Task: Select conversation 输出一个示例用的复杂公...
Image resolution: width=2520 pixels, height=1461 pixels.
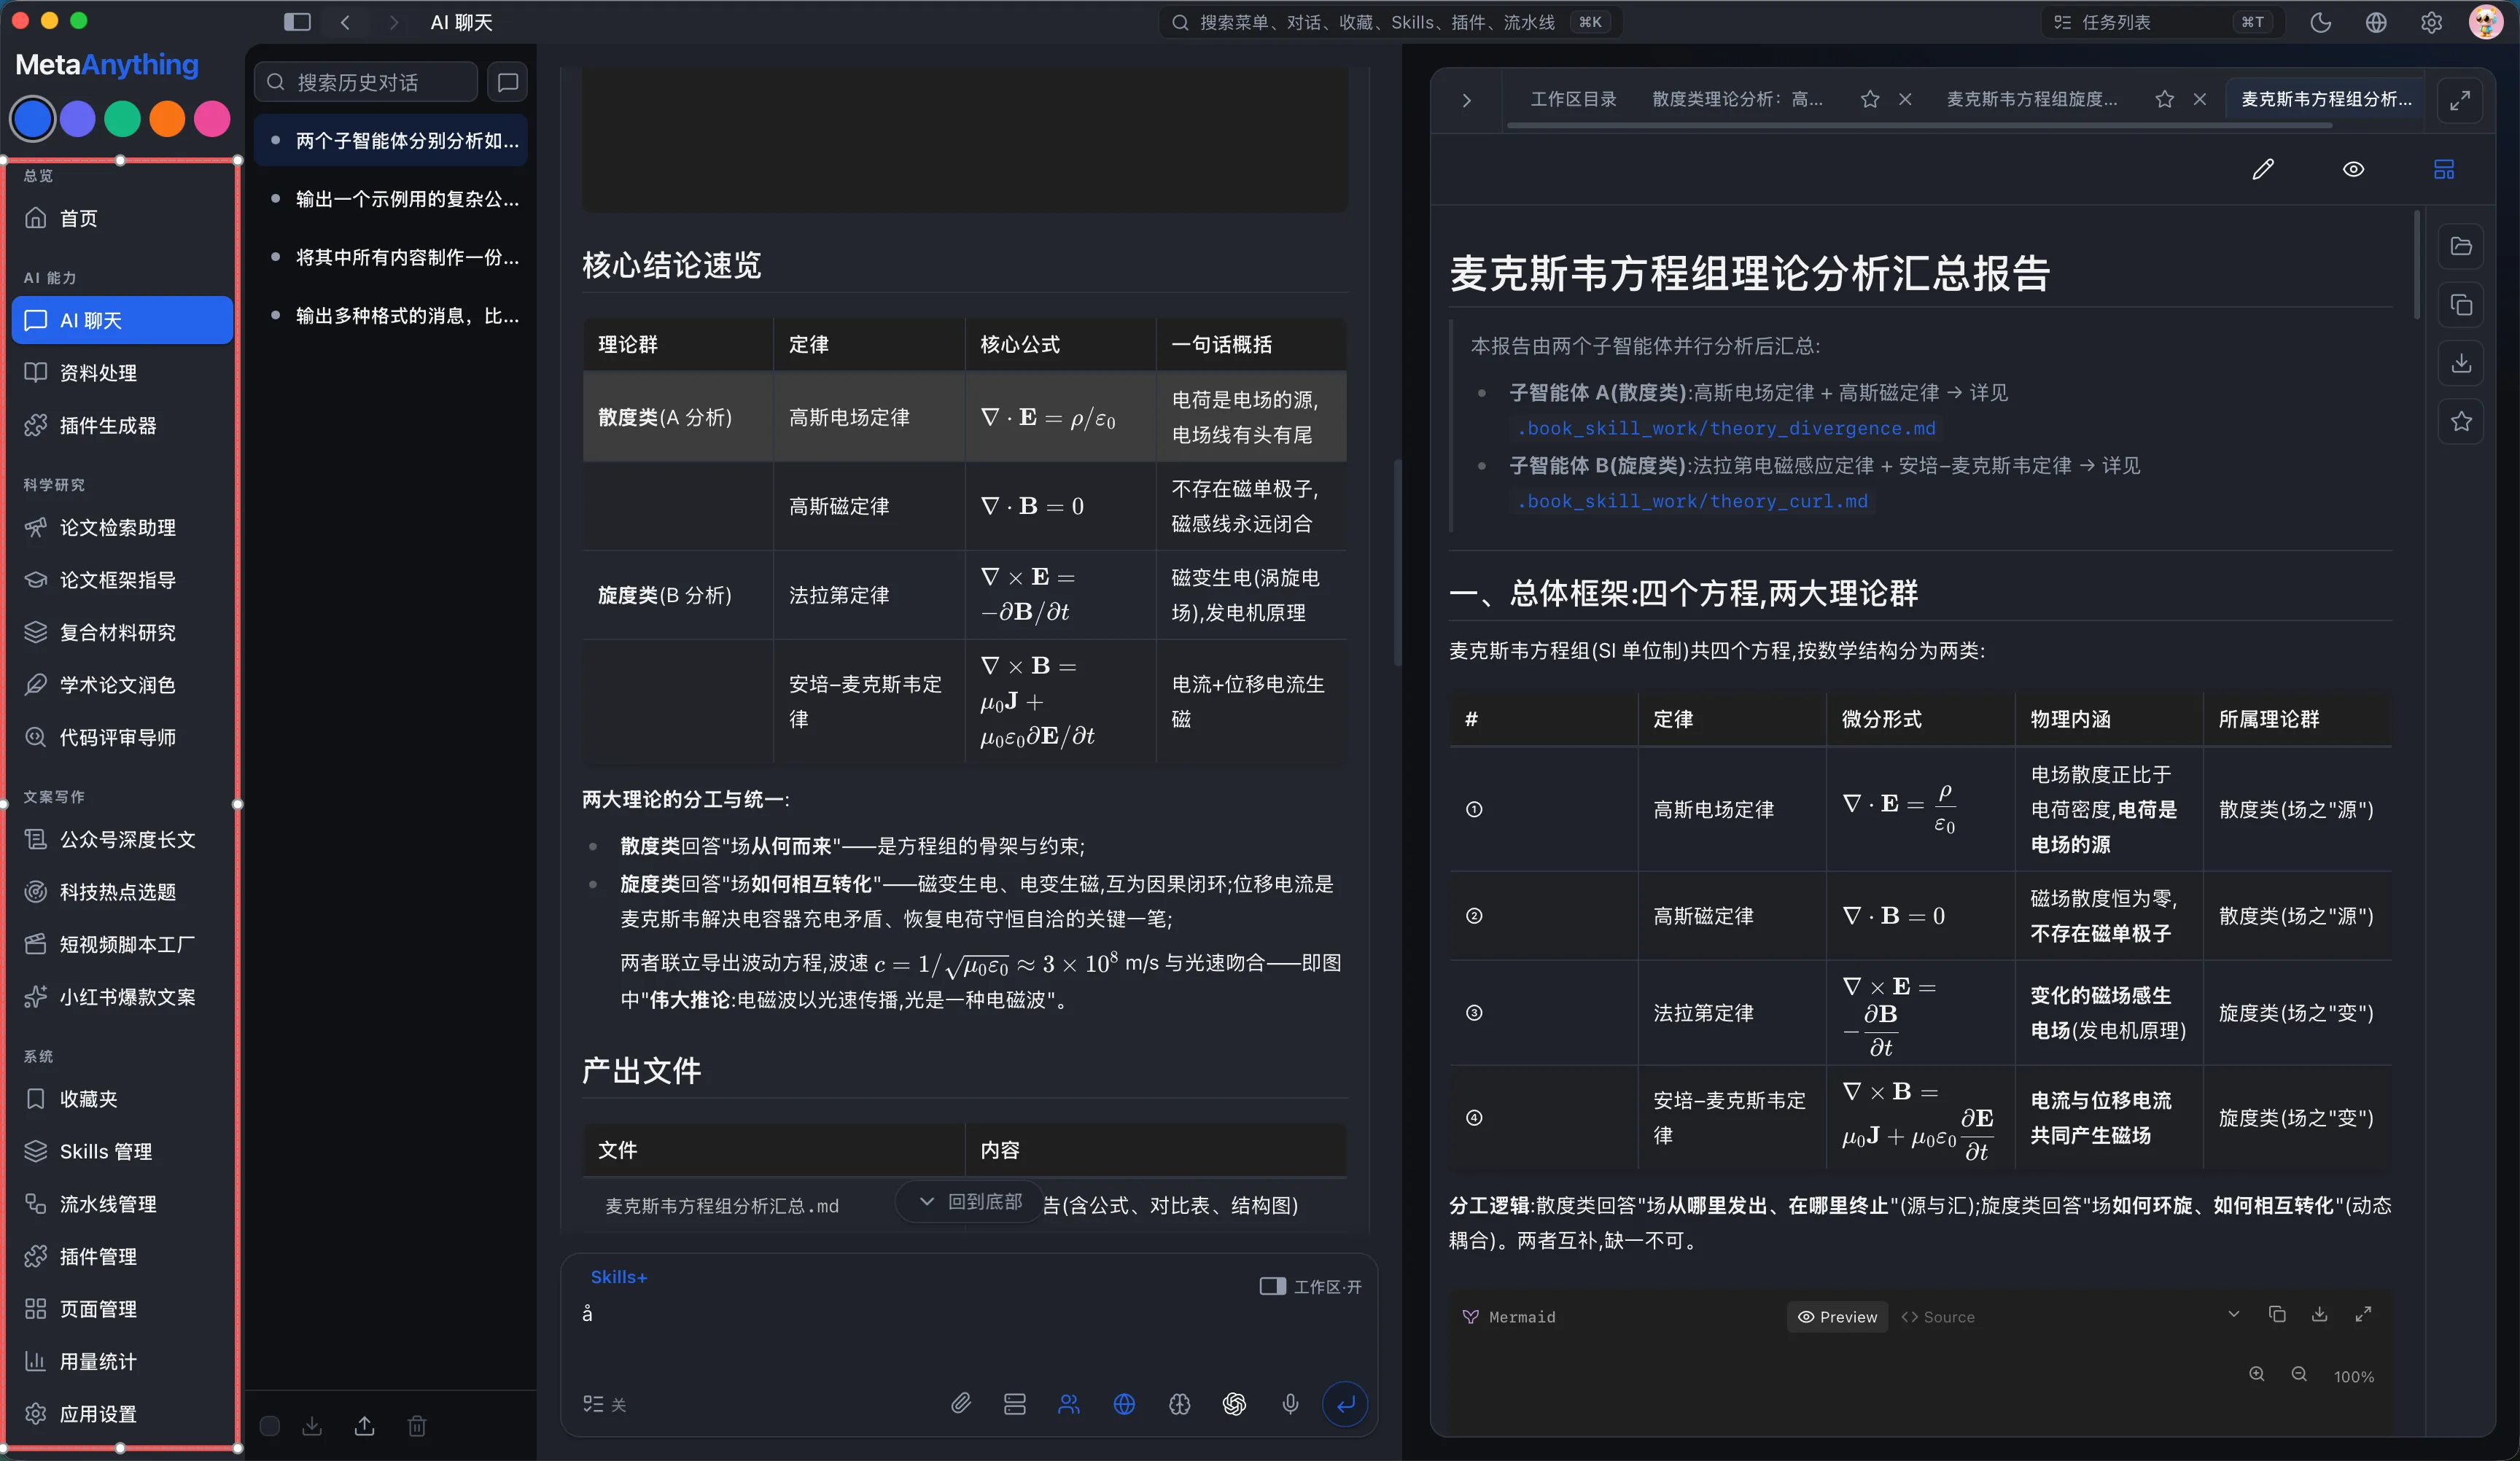Action: click(x=392, y=199)
